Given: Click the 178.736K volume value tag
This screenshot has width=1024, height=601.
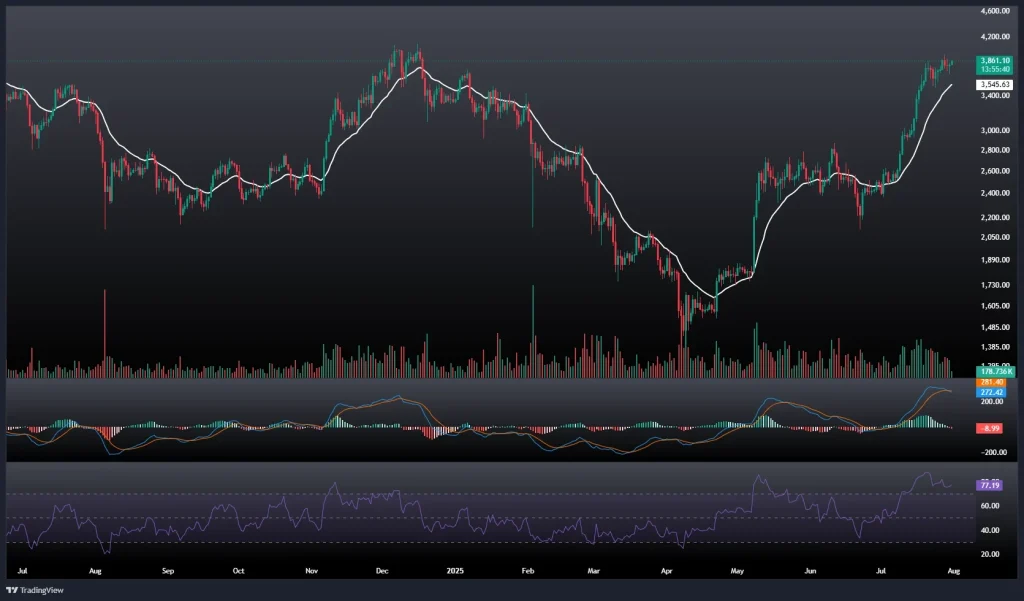Looking at the screenshot, I should pyautogui.click(x=994, y=371).
